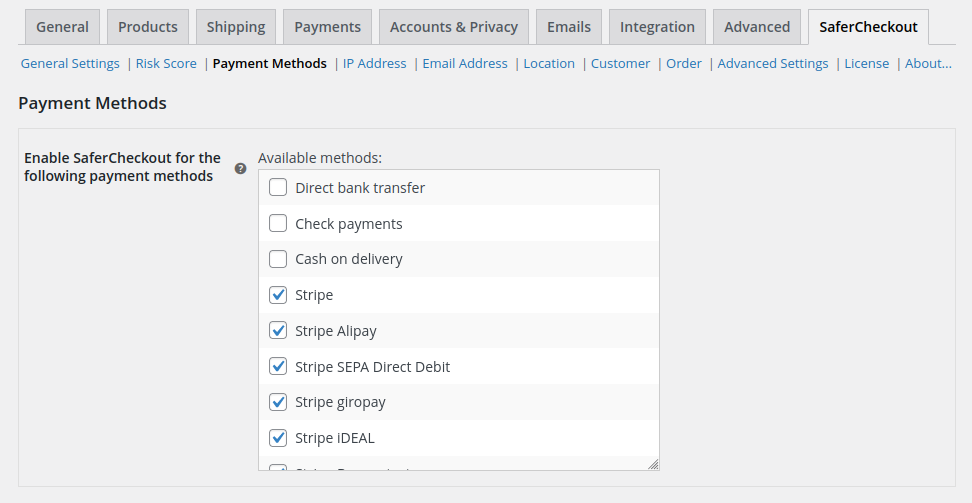Click the Check payments label
Screen dimensions: 972x503
point(348,223)
